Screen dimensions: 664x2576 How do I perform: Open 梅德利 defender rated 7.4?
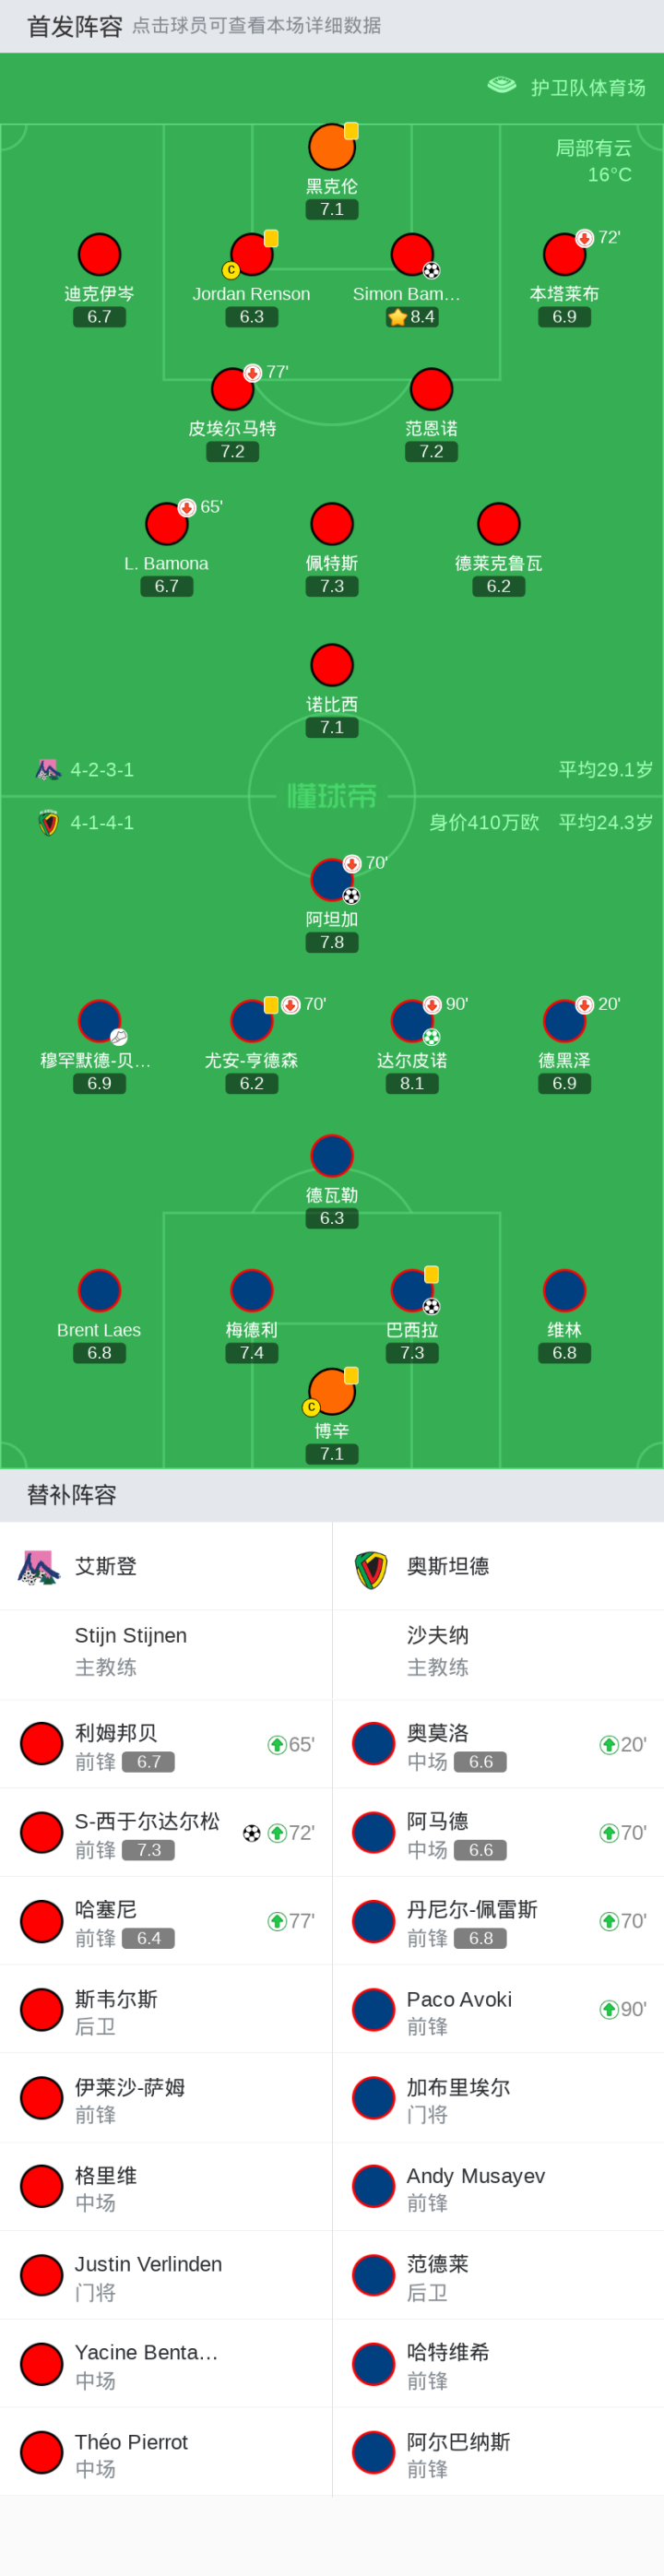(x=252, y=1291)
